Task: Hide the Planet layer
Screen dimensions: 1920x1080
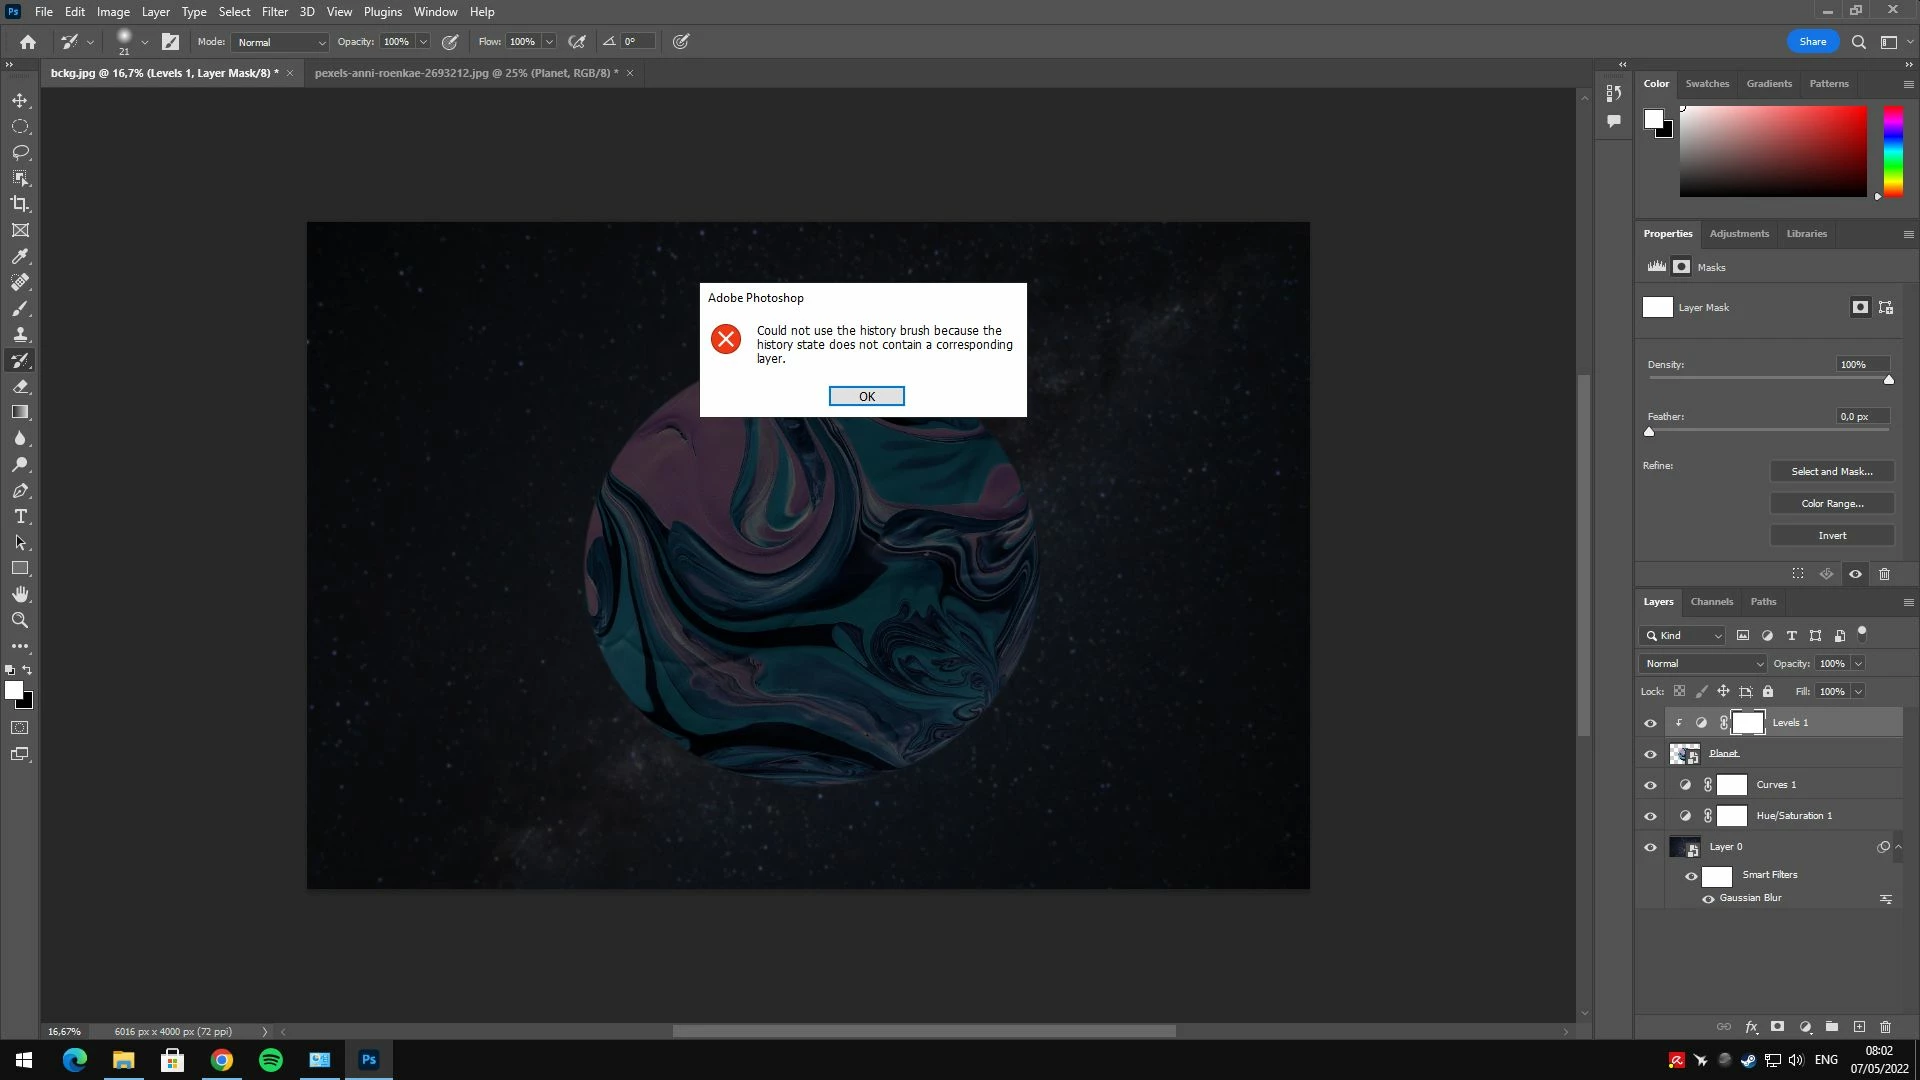Action: pos(1650,754)
